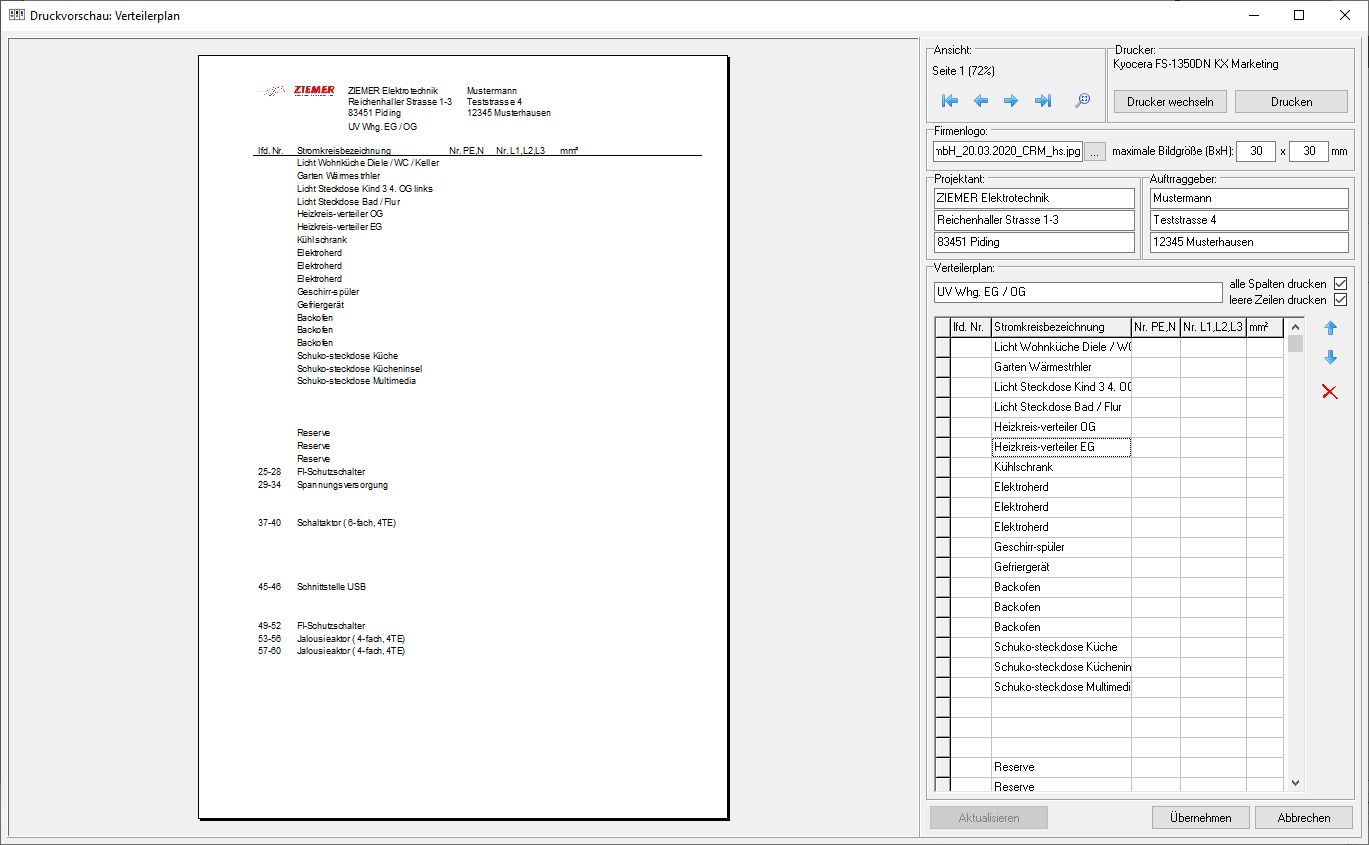Viewport: 1369px width, 845px height.
Task: Click Auftraggeber field '12345 Musterhausen'
Action: click(x=1249, y=242)
